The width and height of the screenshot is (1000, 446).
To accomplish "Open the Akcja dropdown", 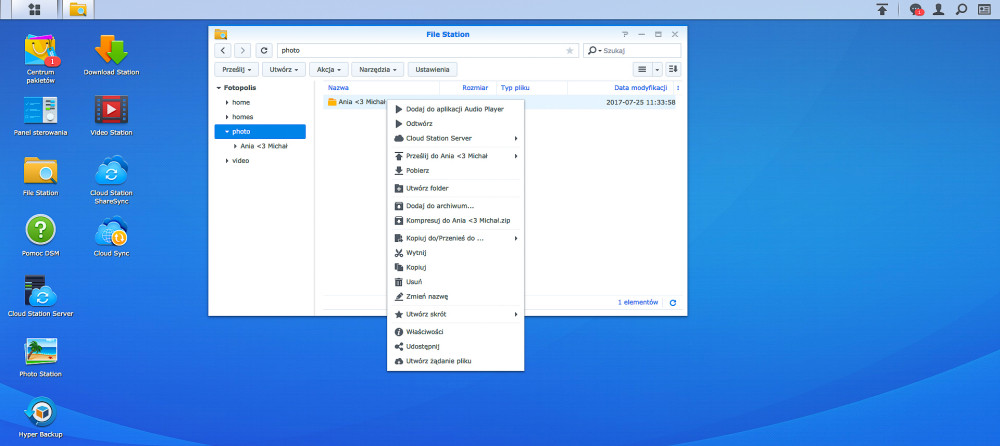I will pos(329,69).
